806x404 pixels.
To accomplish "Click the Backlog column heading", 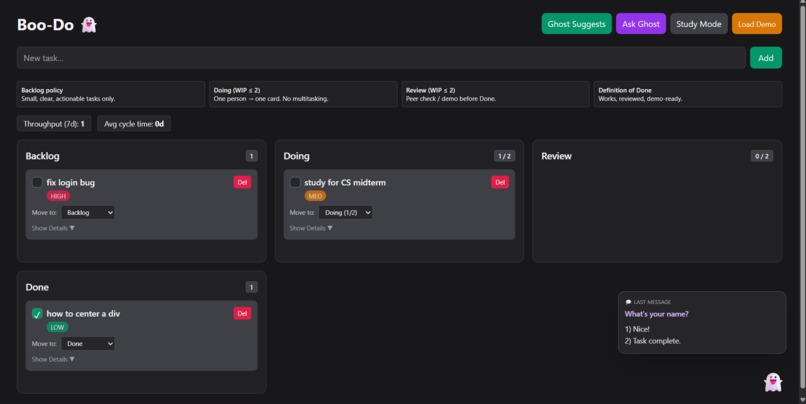I will [x=42, y=156].
